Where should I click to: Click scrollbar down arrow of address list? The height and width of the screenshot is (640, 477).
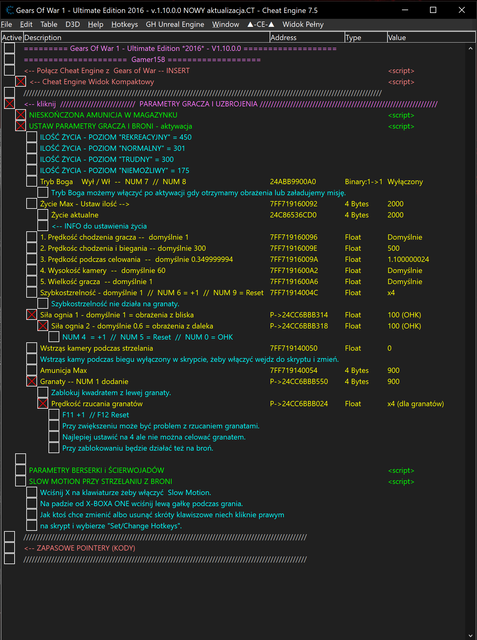point(470,635)
